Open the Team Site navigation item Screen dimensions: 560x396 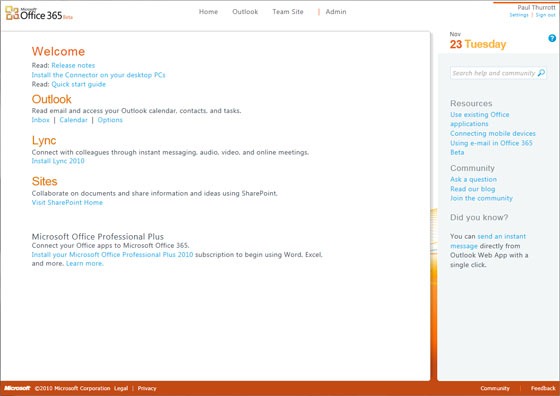(x=288, y=12)
